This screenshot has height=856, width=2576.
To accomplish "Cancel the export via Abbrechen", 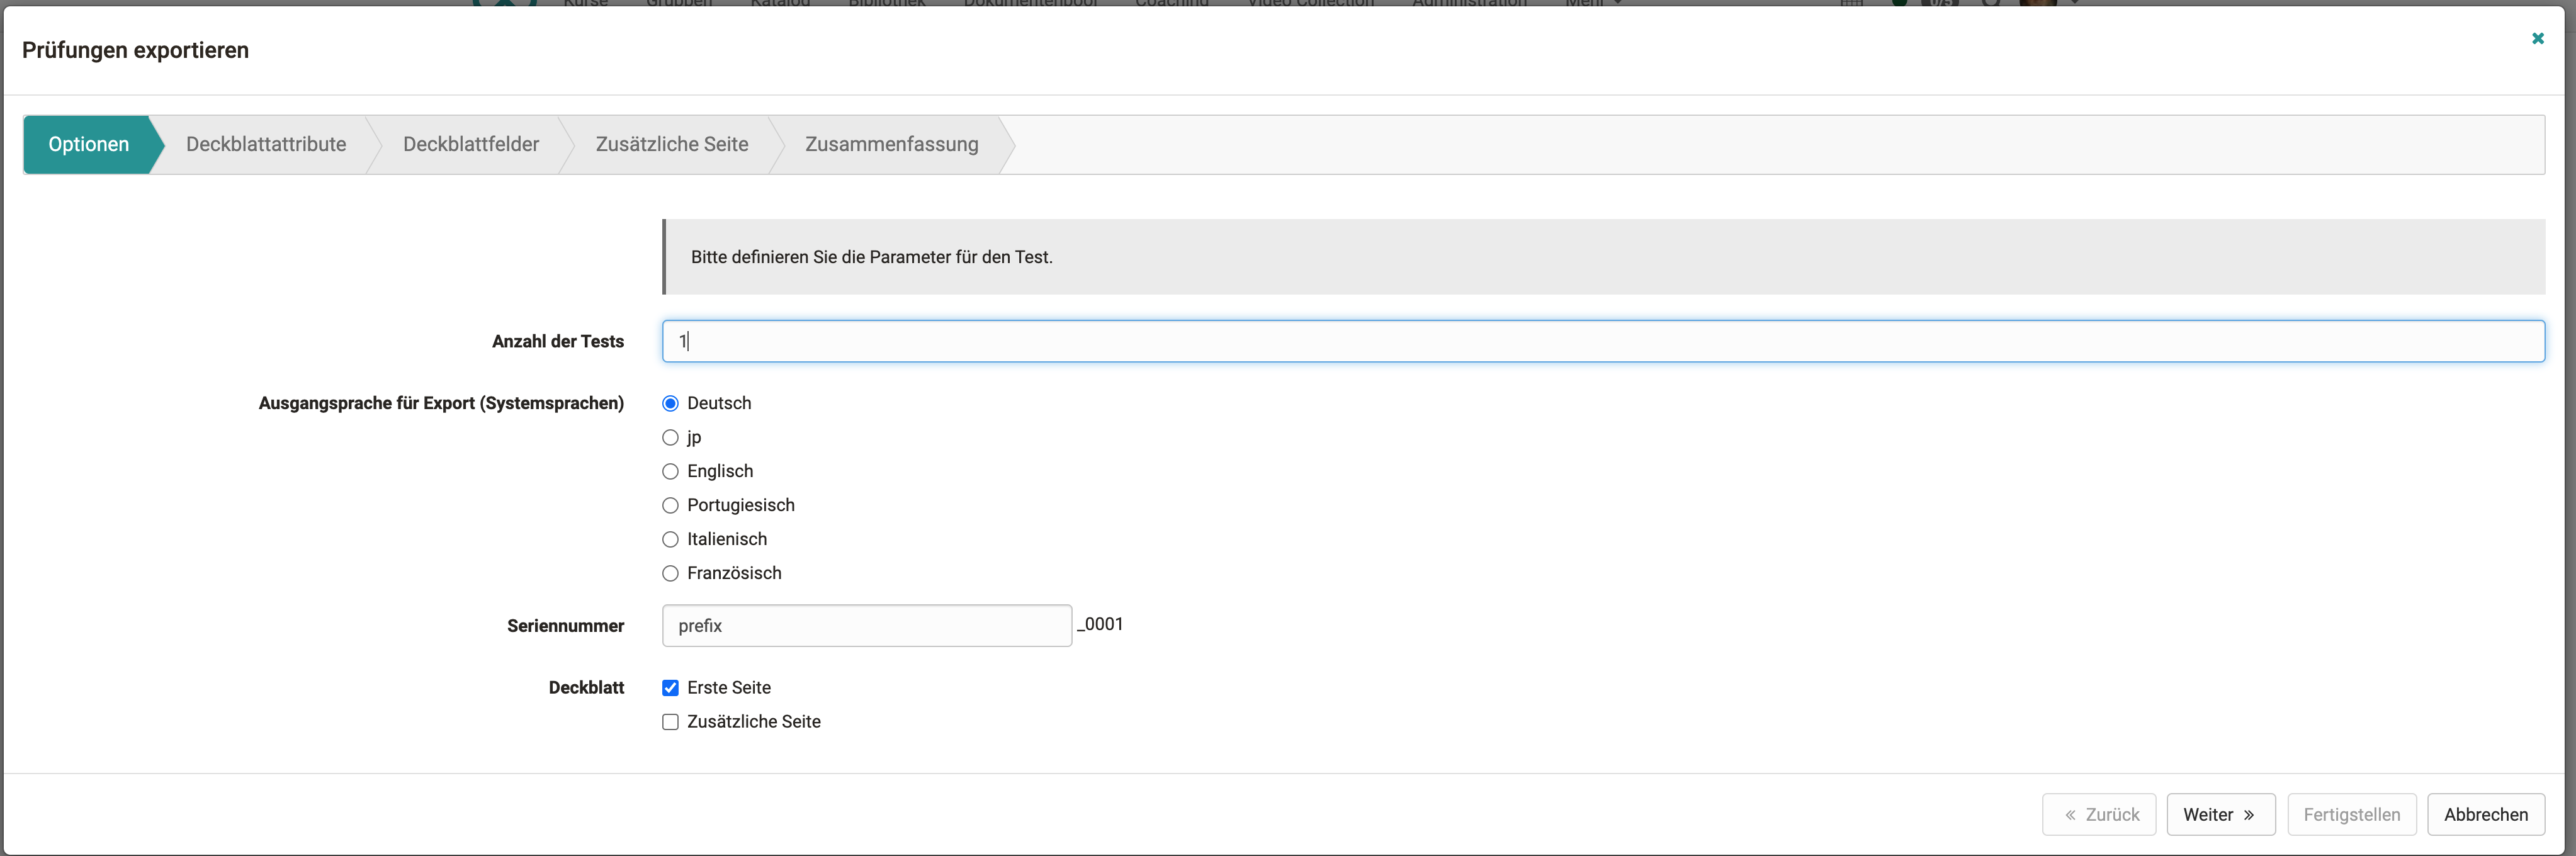I will pos(2486,814).
